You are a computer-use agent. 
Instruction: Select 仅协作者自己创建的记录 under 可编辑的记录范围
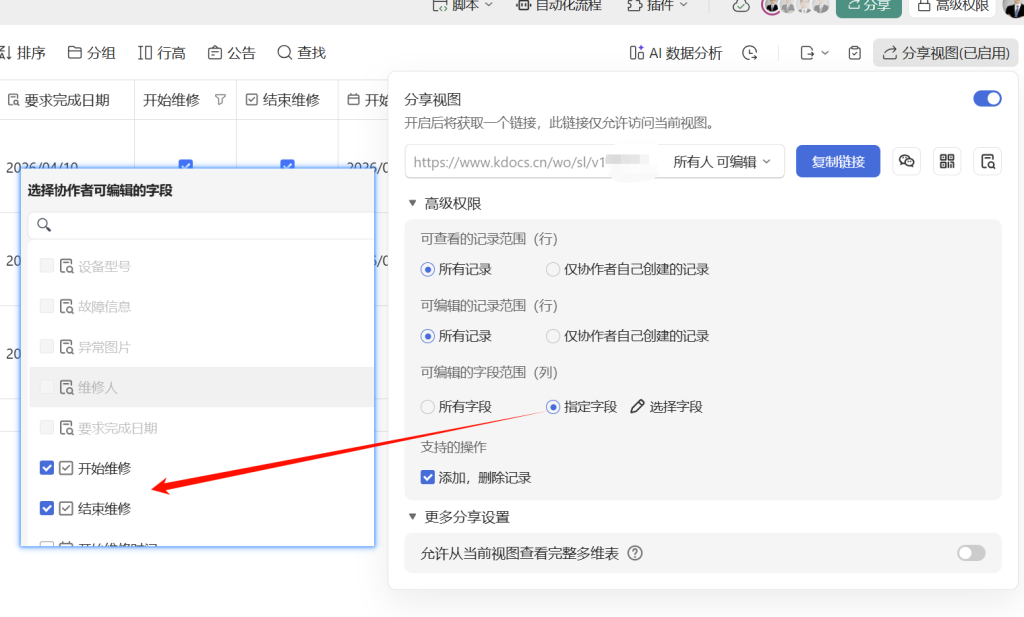pyautogui.click(x=553, y=336)
